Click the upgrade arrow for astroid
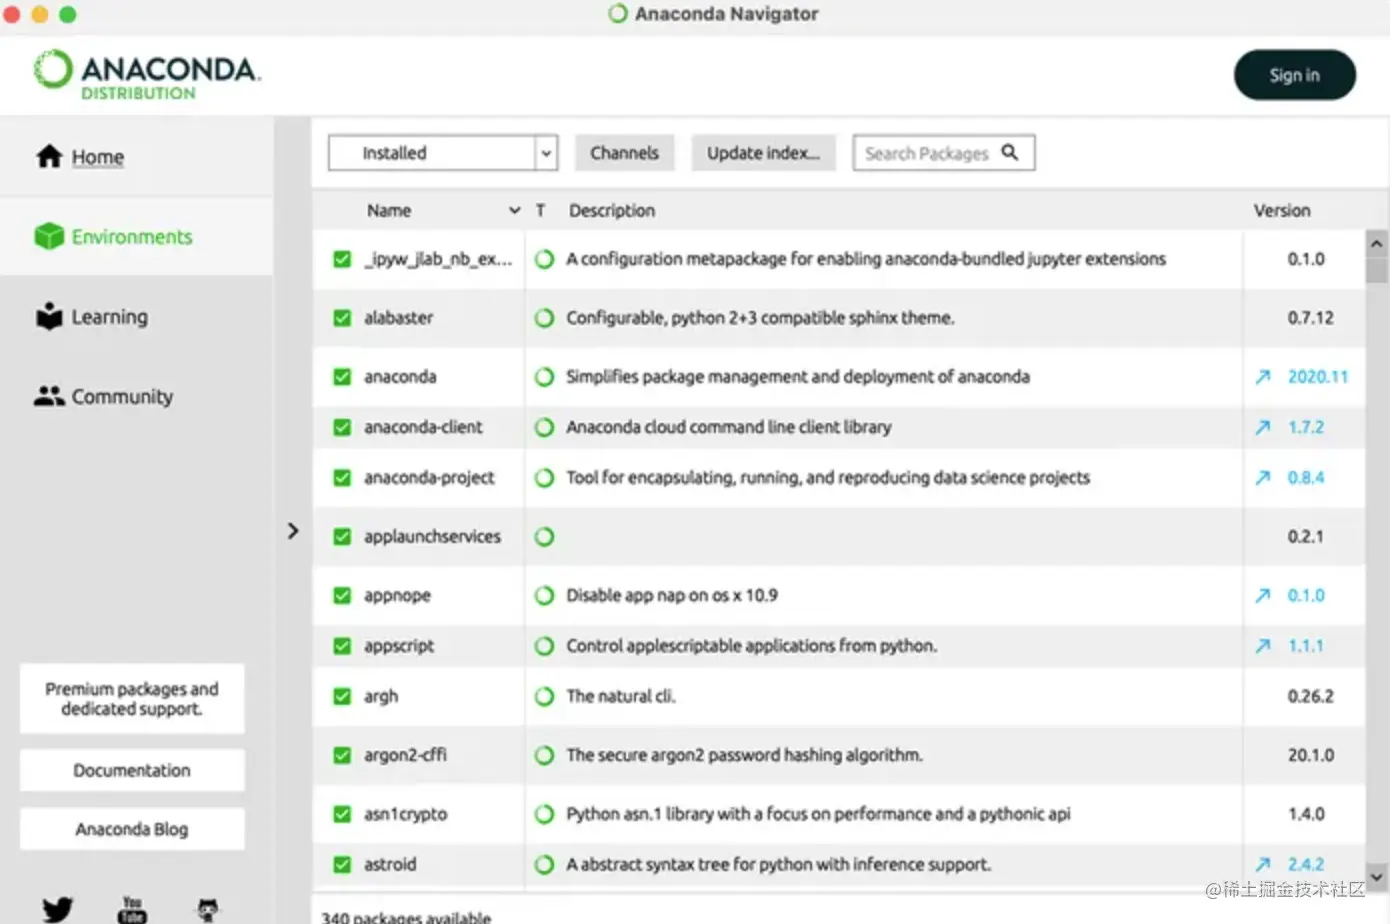The width and height of the screenshot is (1390, 924). [1263, 864]
